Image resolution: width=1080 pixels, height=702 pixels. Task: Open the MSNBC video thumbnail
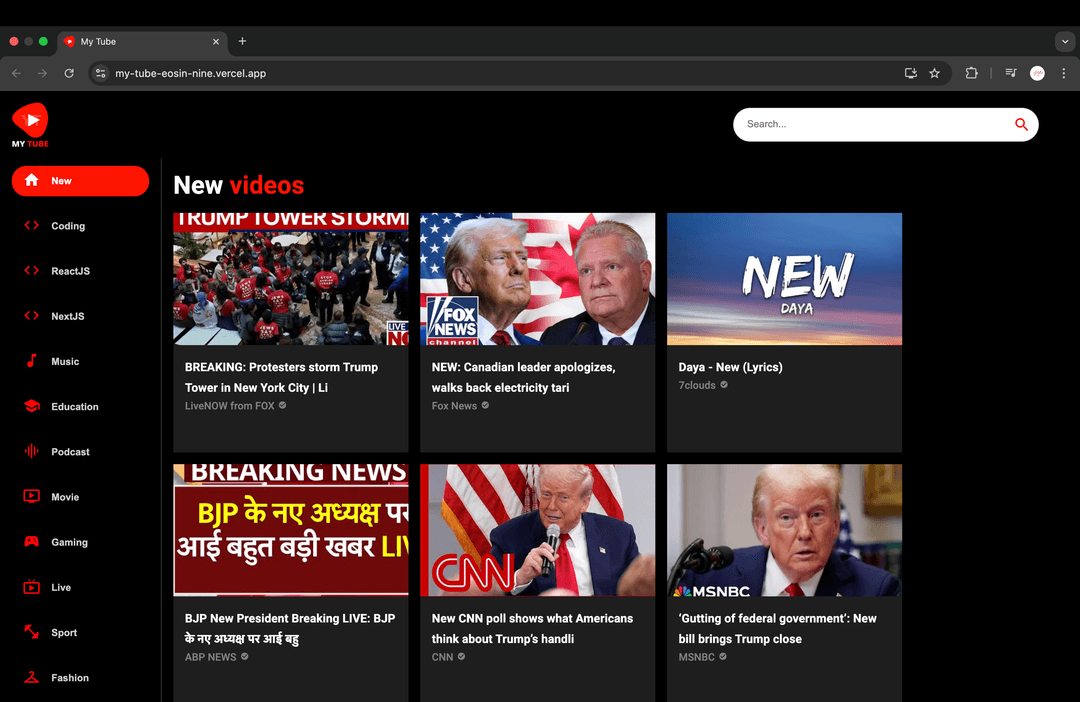pos(784,530)
